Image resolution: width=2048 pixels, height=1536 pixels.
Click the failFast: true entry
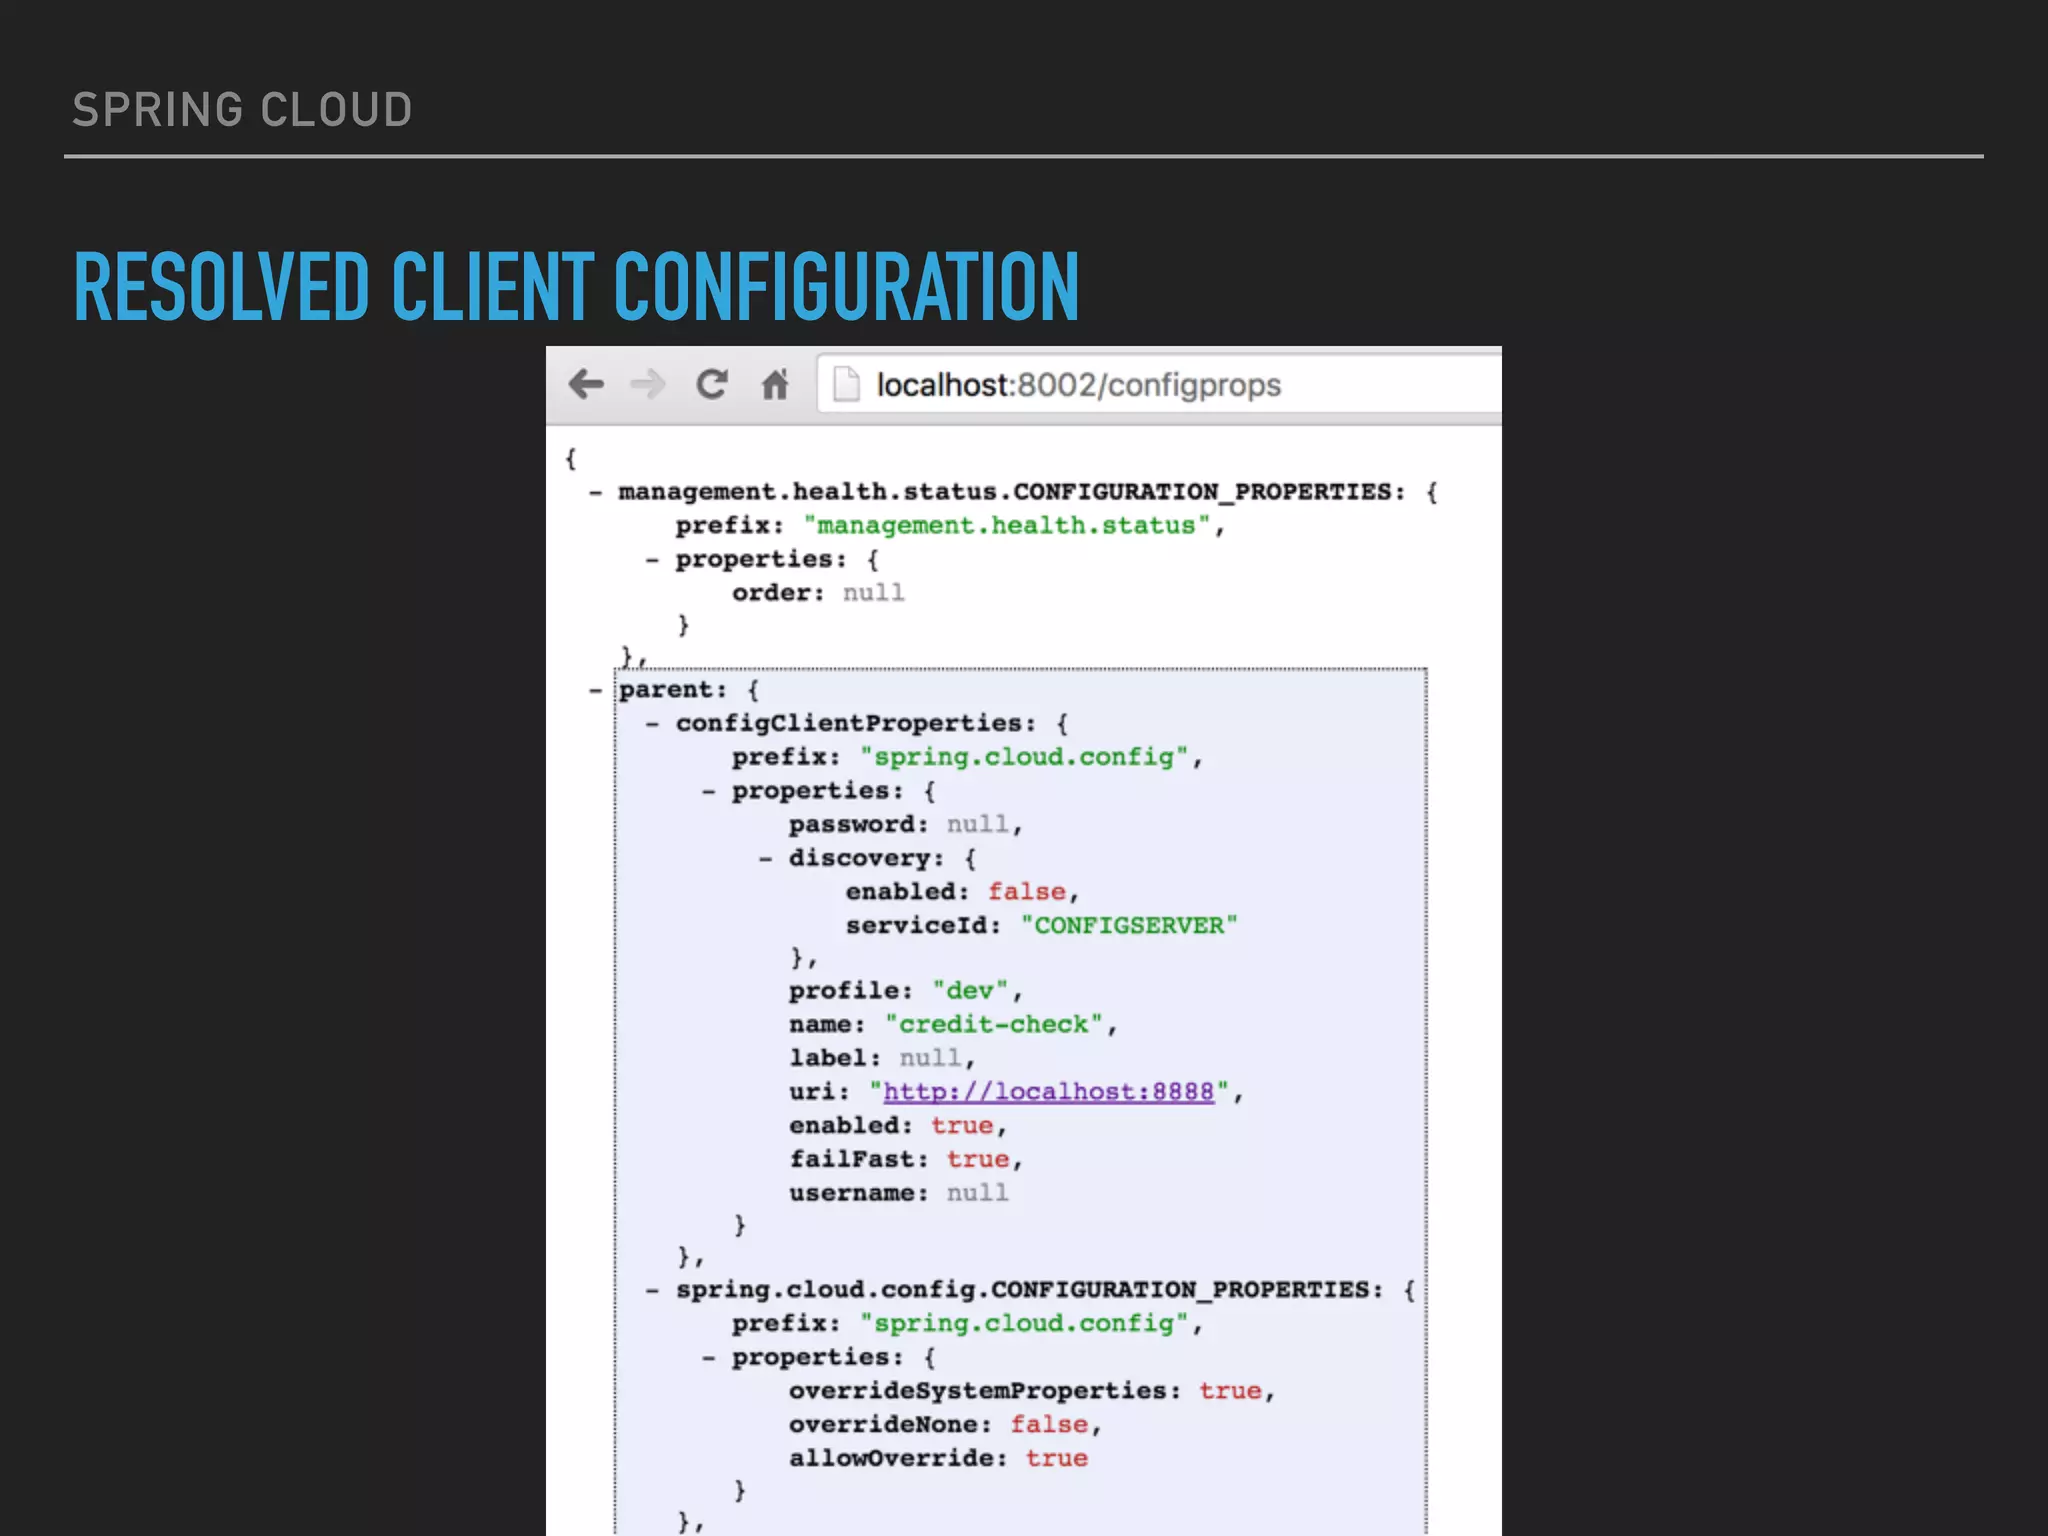click(905, 1159)
